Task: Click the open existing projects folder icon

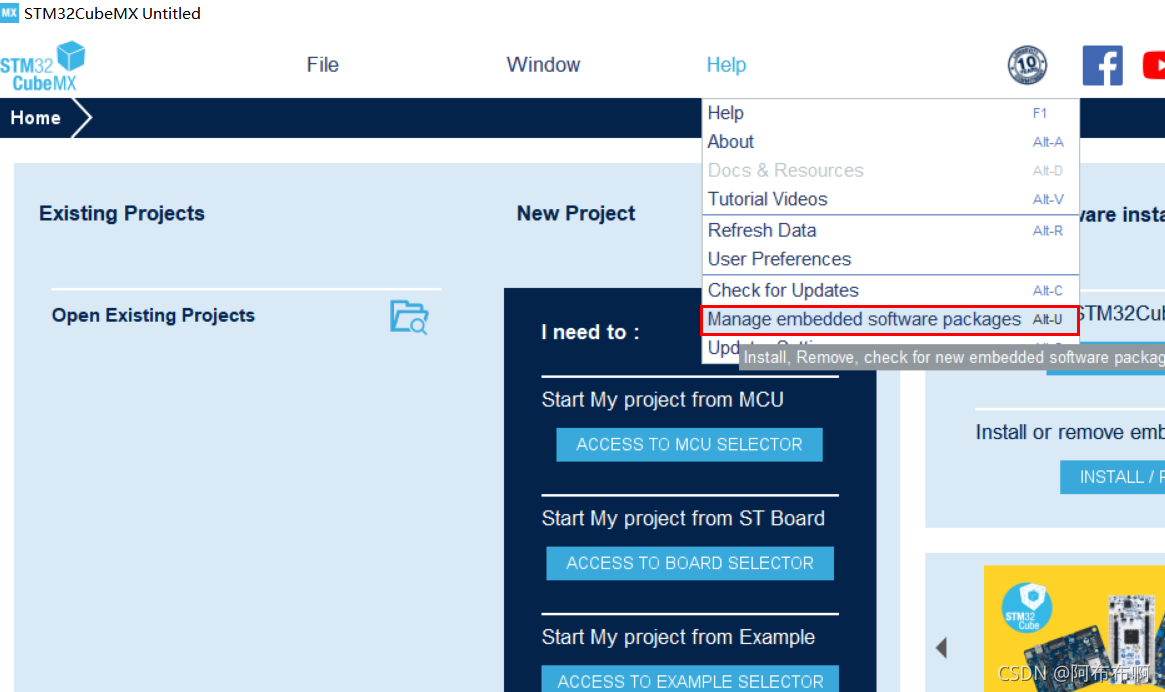Action: [409, 317]
